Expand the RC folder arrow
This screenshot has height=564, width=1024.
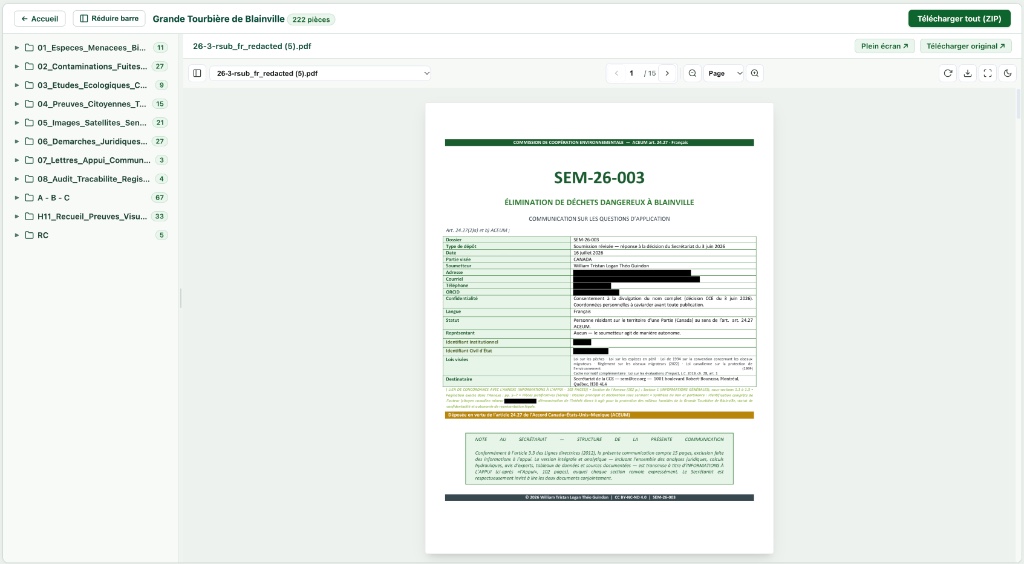(x=17, y=235)
